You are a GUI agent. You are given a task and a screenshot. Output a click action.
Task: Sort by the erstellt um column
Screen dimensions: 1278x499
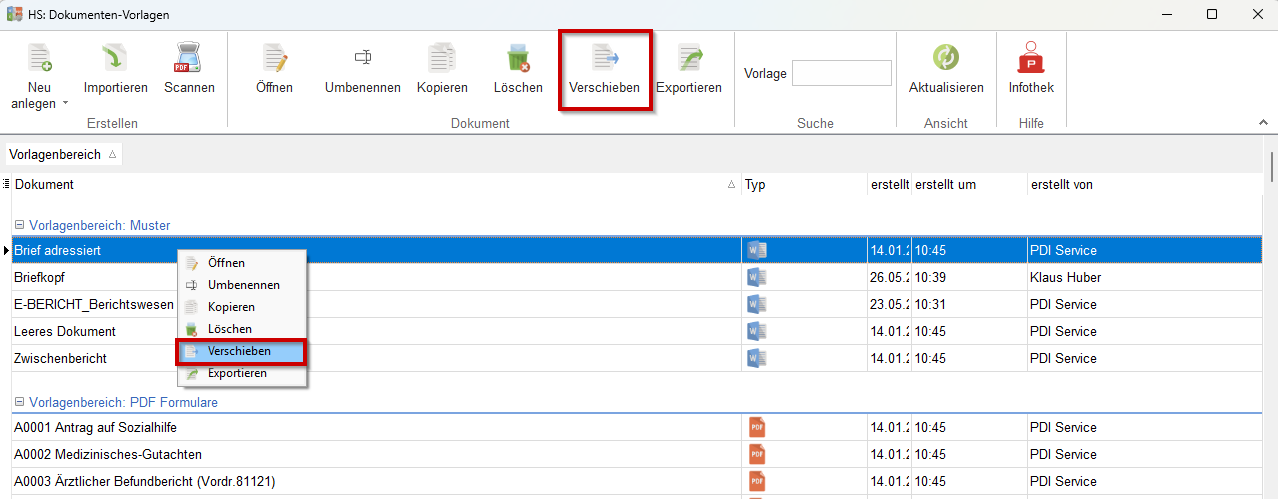point(969,185)
